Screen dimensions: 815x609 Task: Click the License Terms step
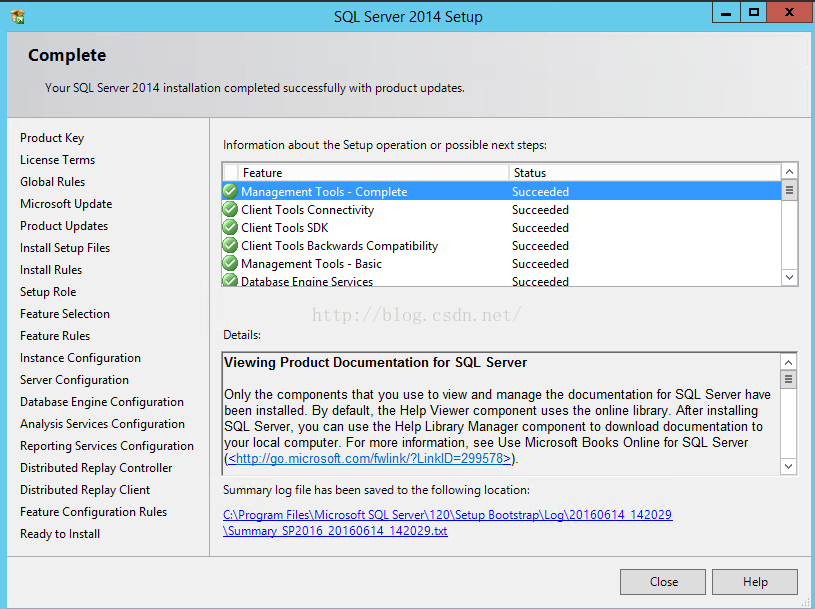(x=58, y=160)
